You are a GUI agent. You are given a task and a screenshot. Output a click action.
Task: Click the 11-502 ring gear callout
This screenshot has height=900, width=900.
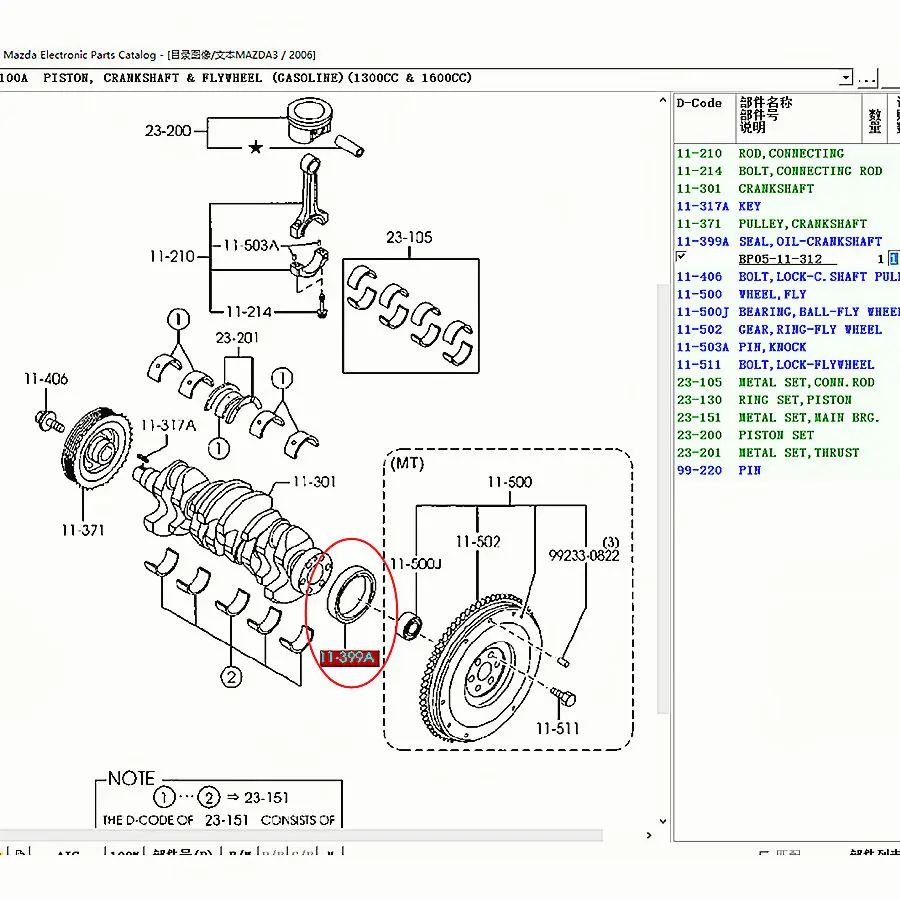(477, 541)
